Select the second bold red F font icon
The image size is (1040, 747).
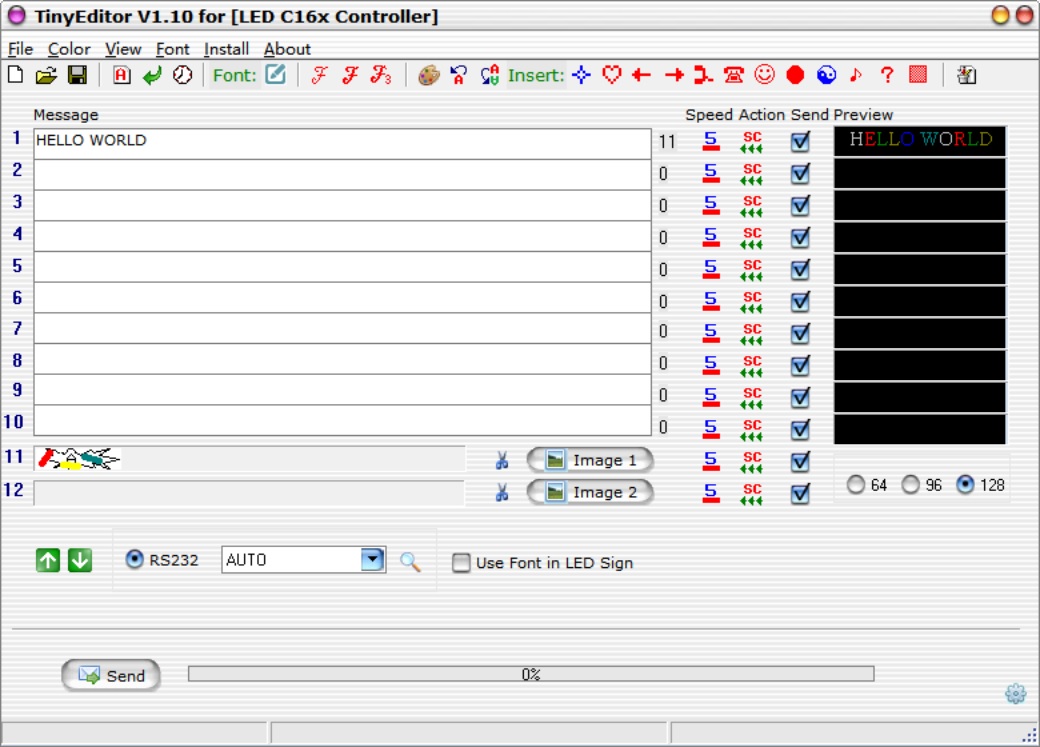pyautogui.click(x=350, y=75)
